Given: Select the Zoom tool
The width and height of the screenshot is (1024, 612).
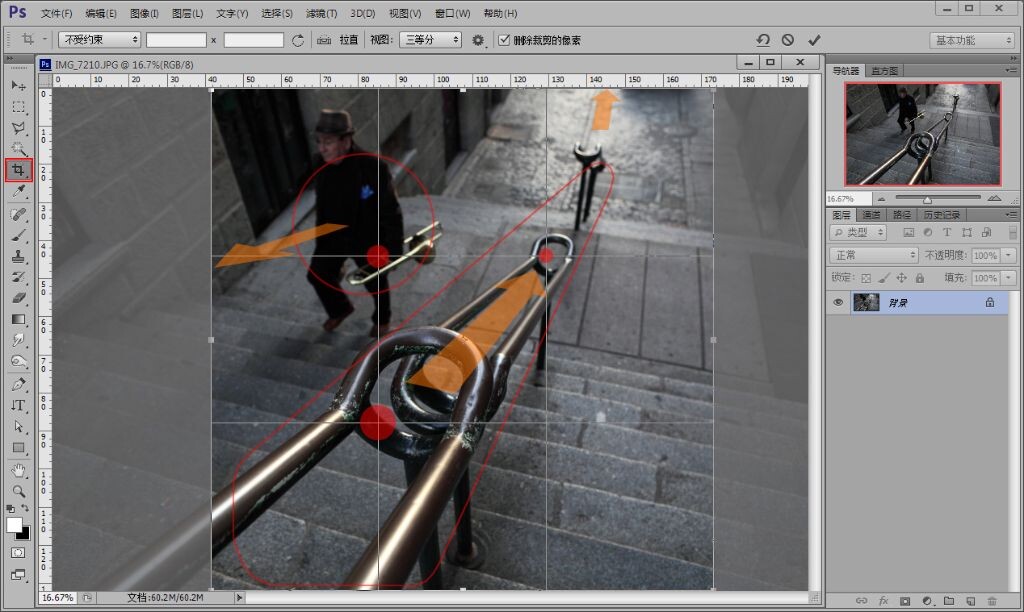Looking at the screenshot, I should tap(18, 491).
